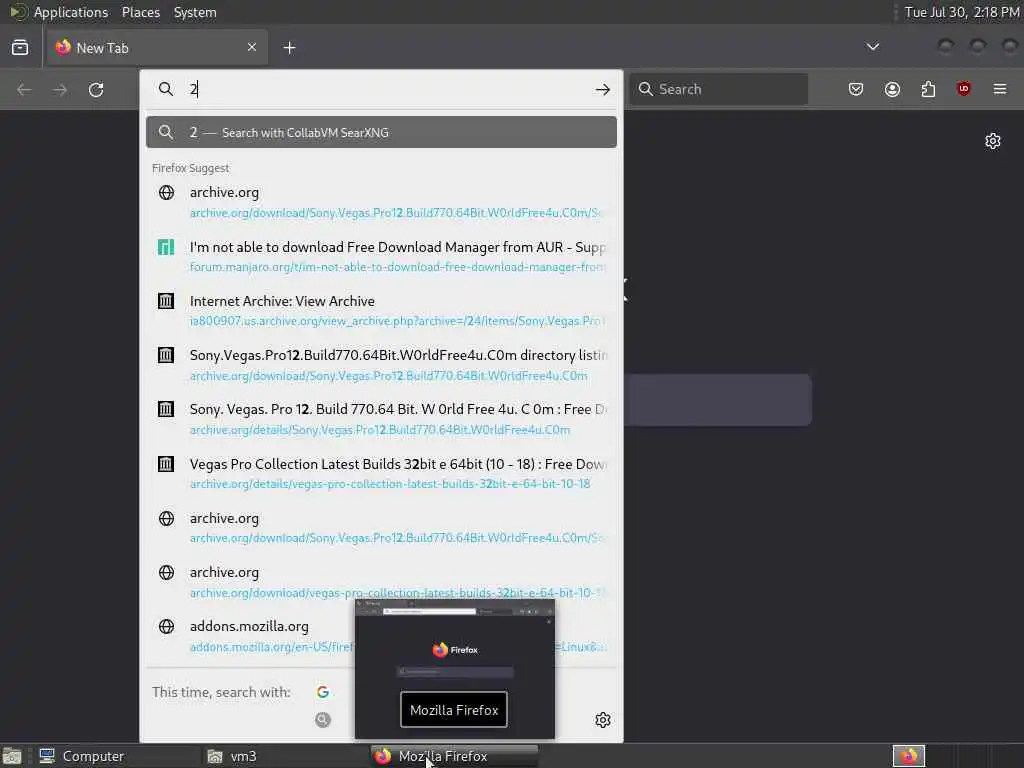Open archive.org vegas-pro-collection download suggestion
The image size is (1024, 768).
[381, 581]
